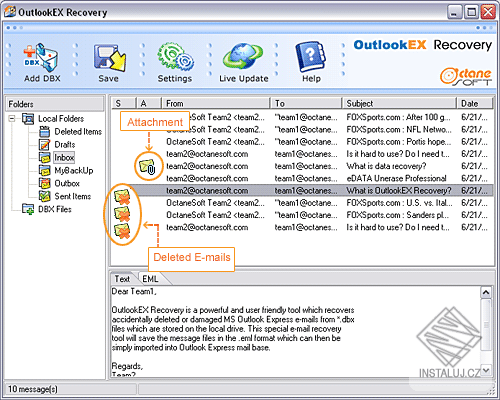Click deleted-mail icon on 'U.S. vs. Ital' row
The image size is (500, 400).
point(122,214)
